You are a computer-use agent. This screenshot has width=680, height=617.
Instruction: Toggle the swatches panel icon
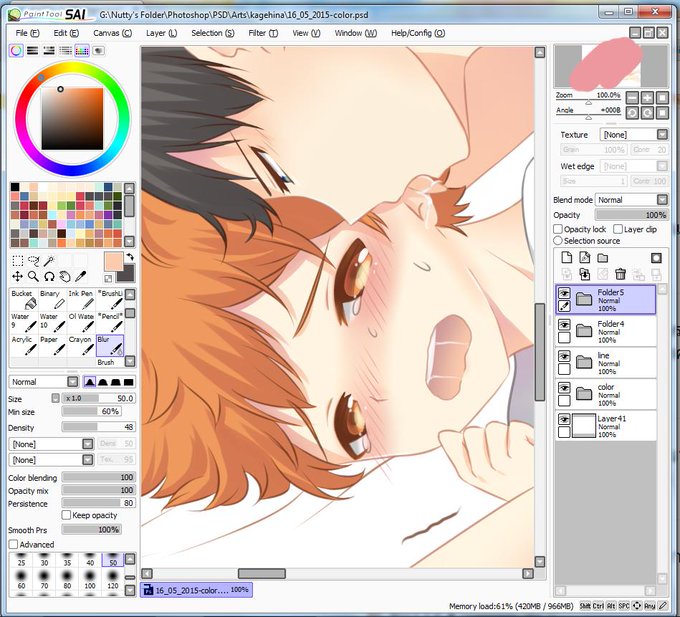(x=82, y=51)
